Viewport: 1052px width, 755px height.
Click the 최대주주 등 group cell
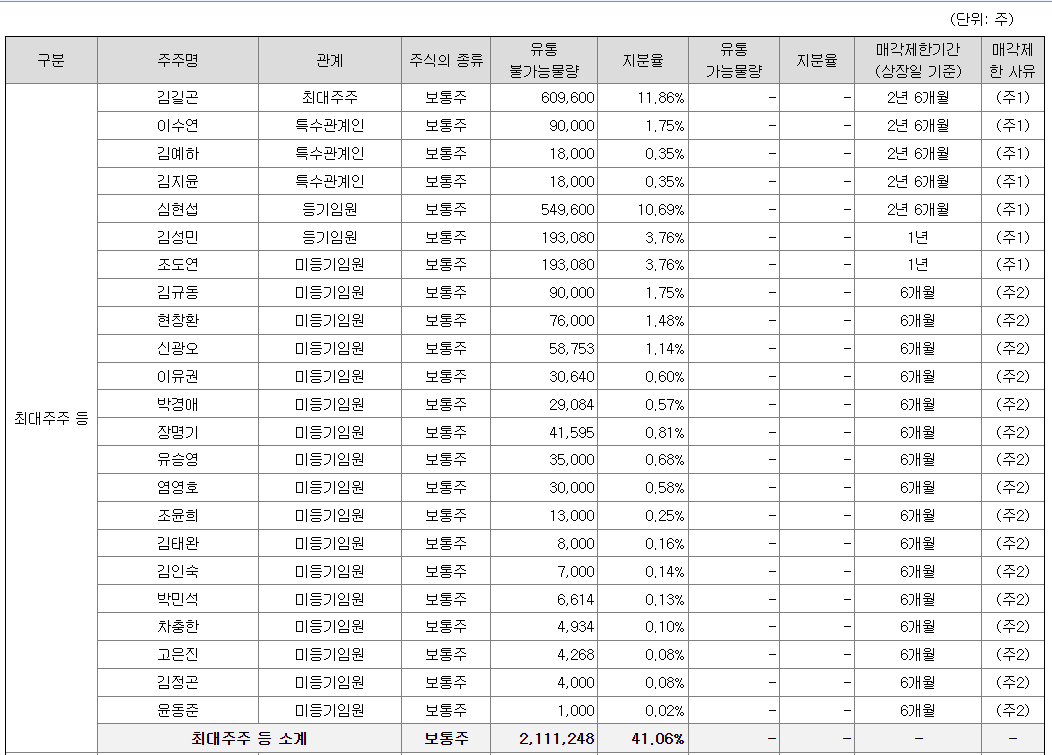pyautogui.click(x=52, y=419)
